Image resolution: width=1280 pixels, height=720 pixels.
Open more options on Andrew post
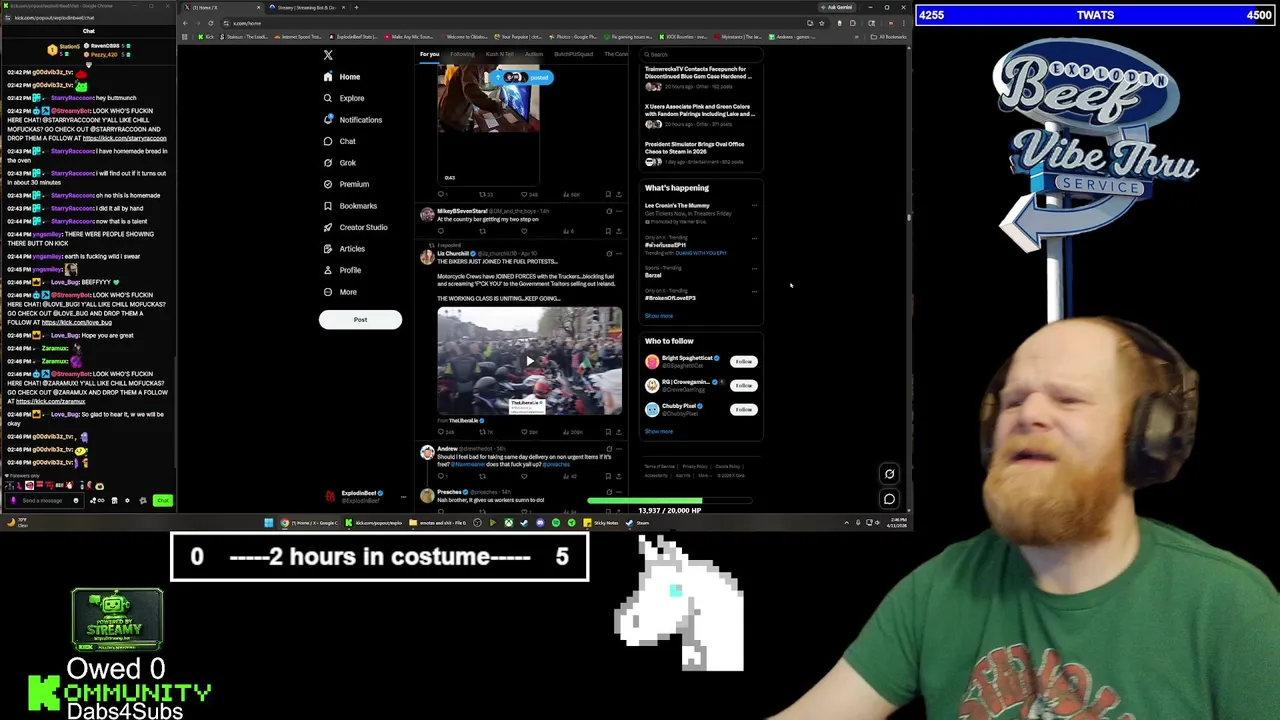coord(619,449)
